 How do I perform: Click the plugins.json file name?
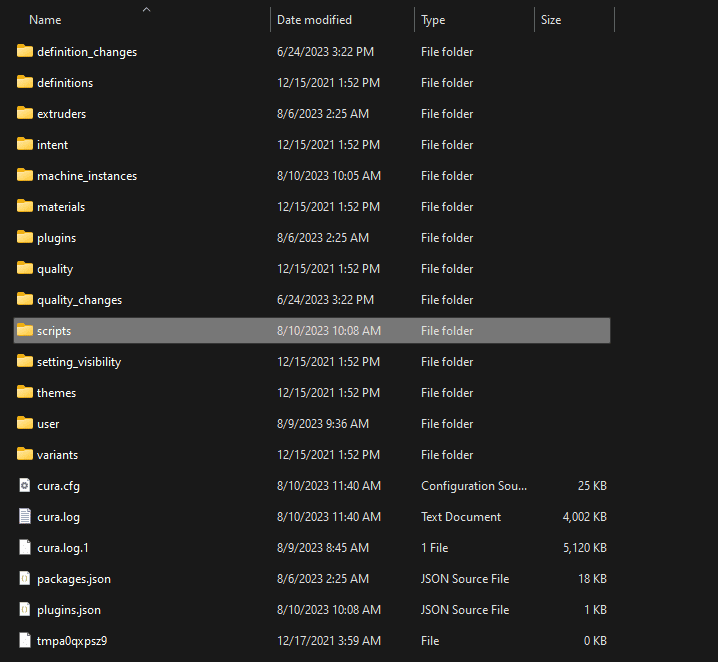coord(69,610)
